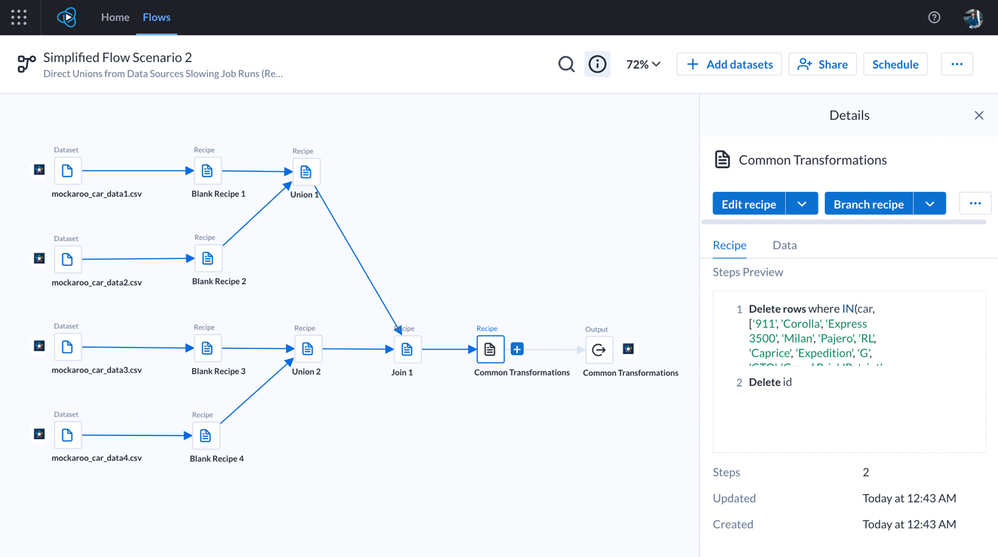The image size is (998, 557).
Task: Select the Blank Recipe 2 node
Action: pyautogui.click(x=207, y=258)
